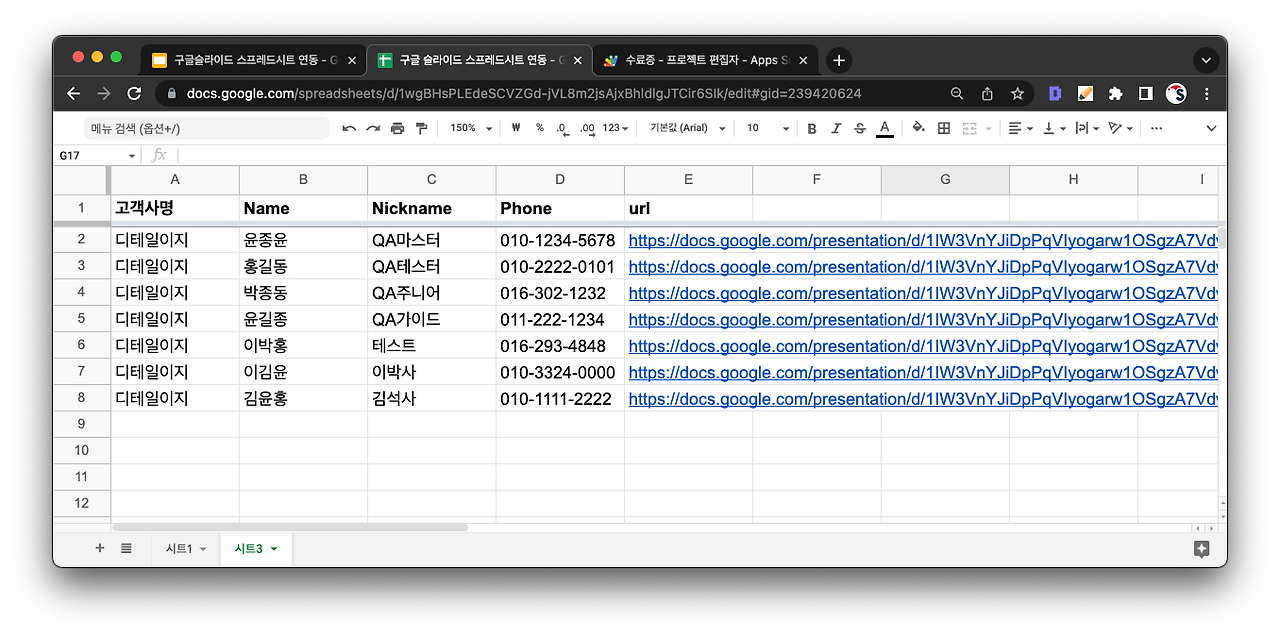The height and width of the screenshot is (637, 1280).
Task: Open the 시트3 tab dropdown arrow
Action: [x=273, y=549]
